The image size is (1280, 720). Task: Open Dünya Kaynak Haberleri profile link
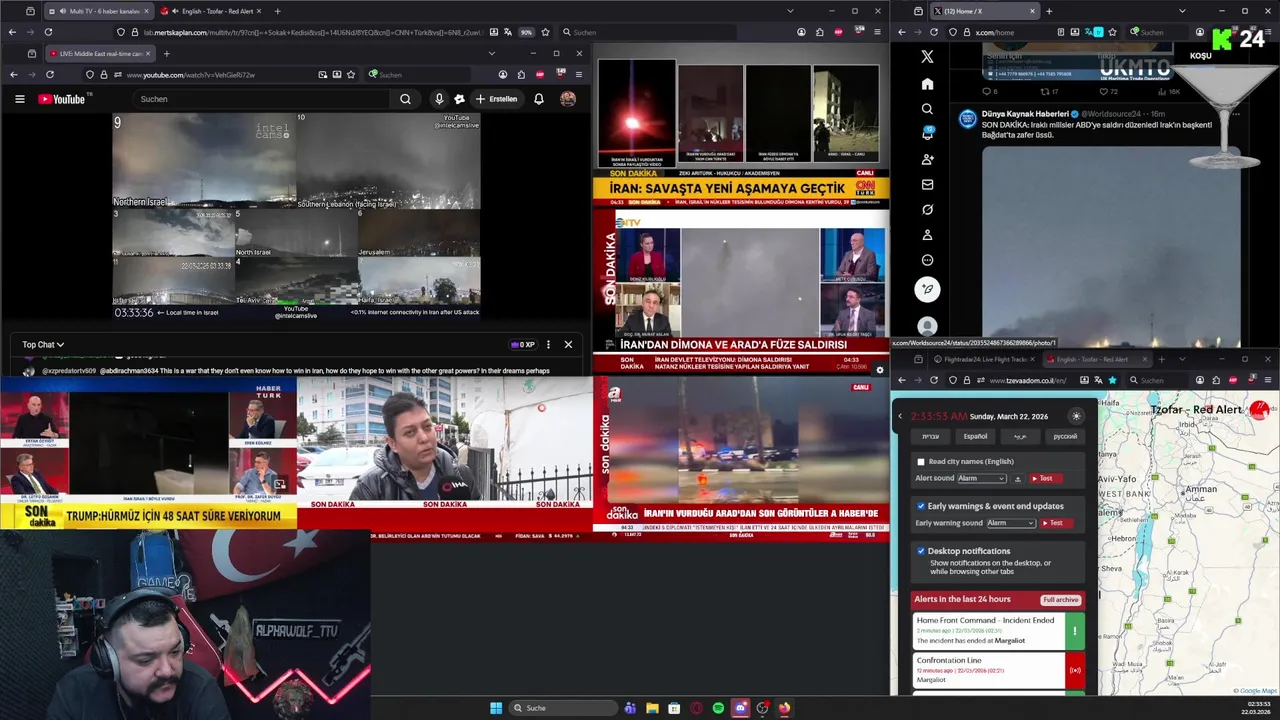(1025, 115)
